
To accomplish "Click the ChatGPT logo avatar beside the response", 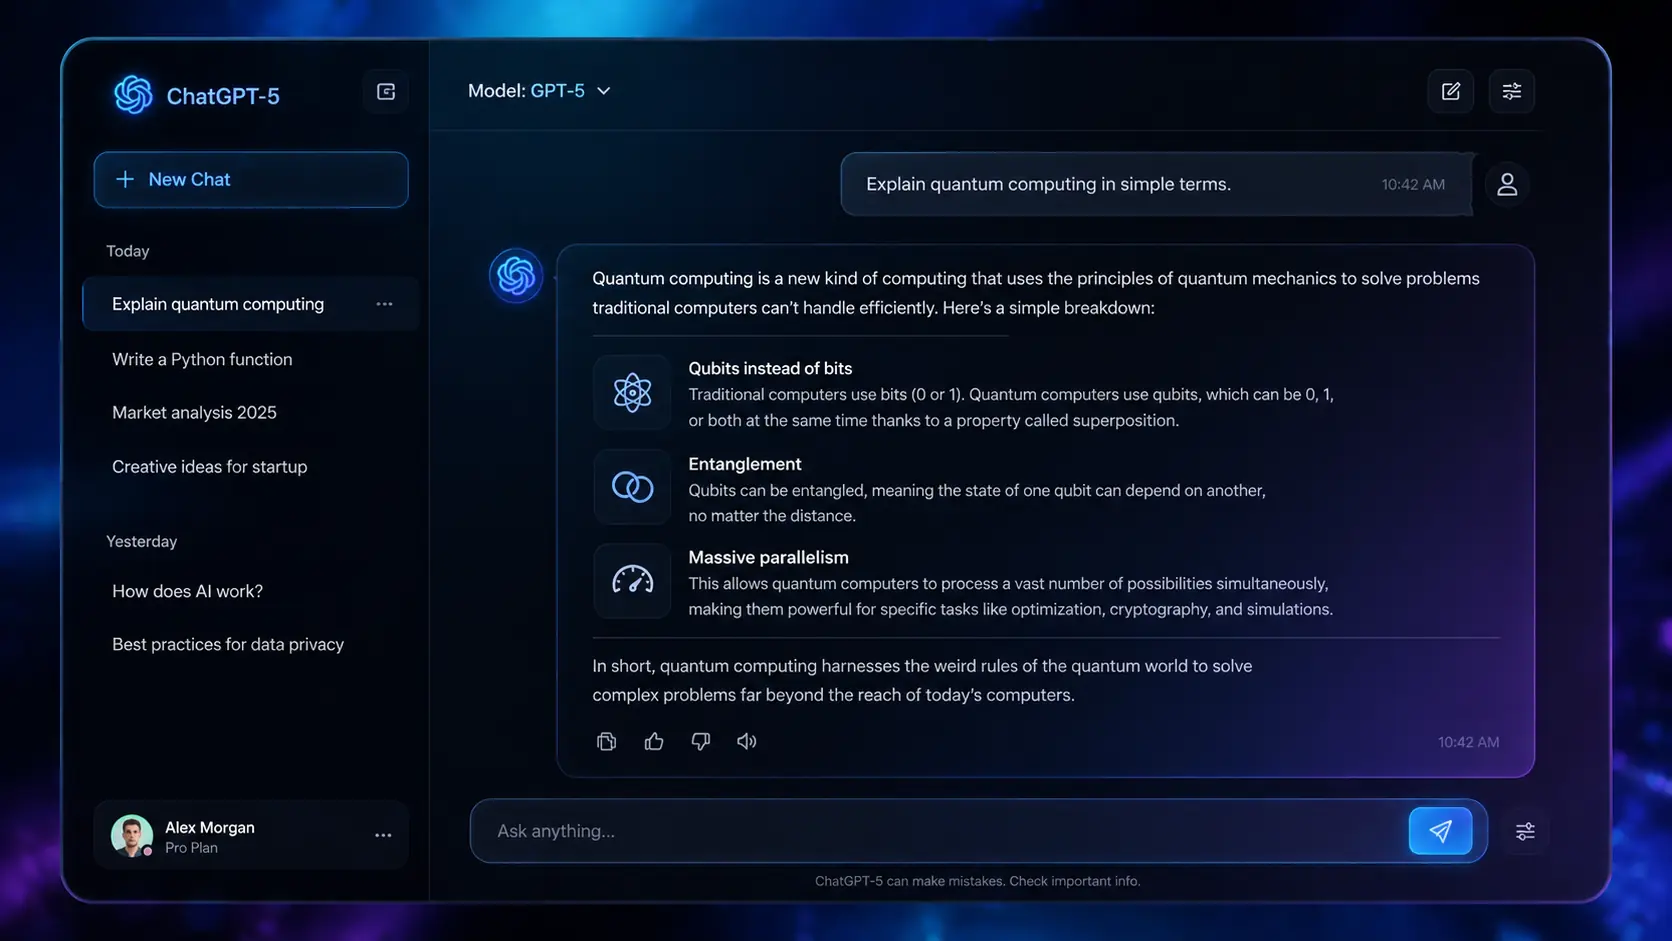I will [515, 276].
